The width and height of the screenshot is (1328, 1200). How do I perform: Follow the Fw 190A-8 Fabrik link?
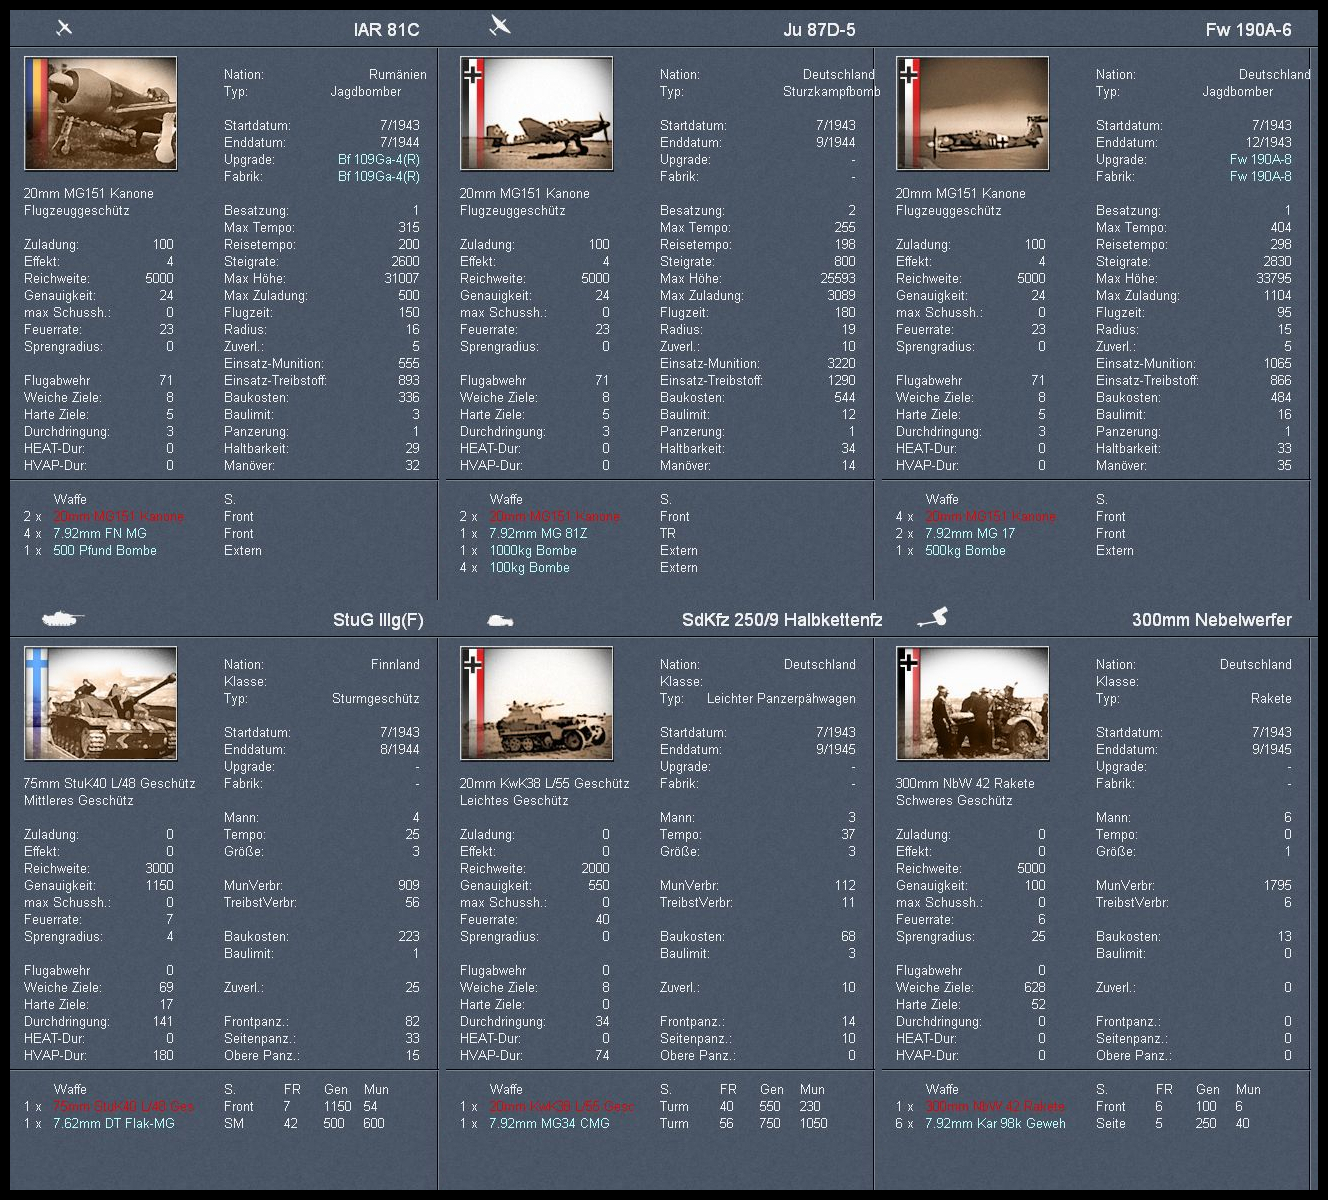coord(1261,177)
